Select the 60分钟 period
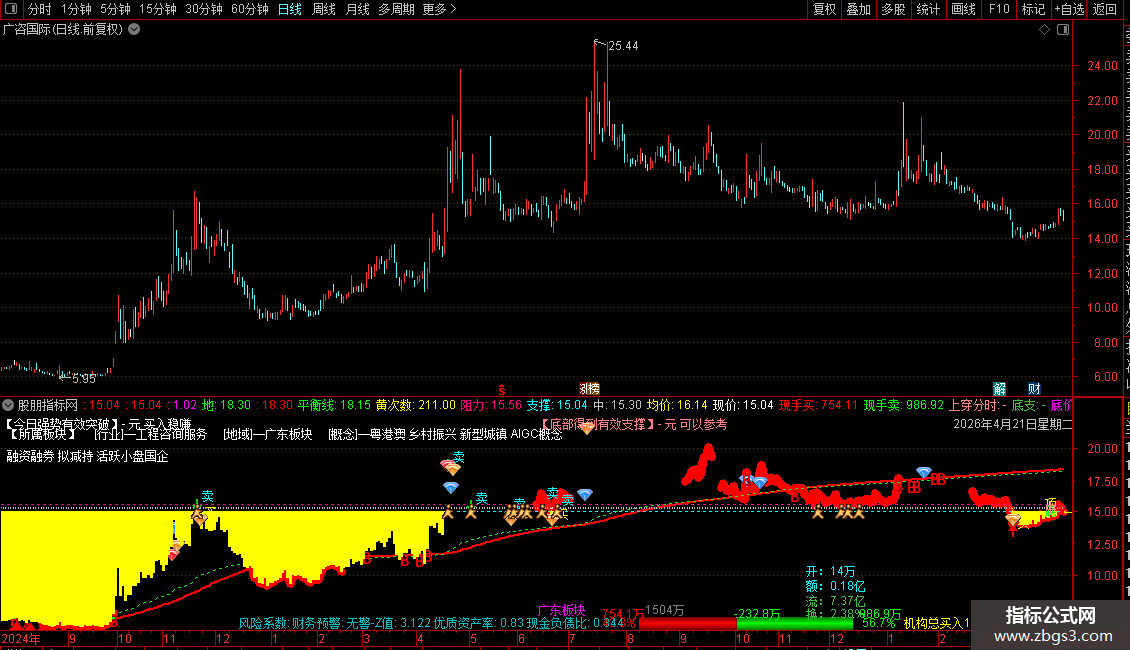Screen dimensions: 1130x650 pyautogui.click(x=250, y=9)
